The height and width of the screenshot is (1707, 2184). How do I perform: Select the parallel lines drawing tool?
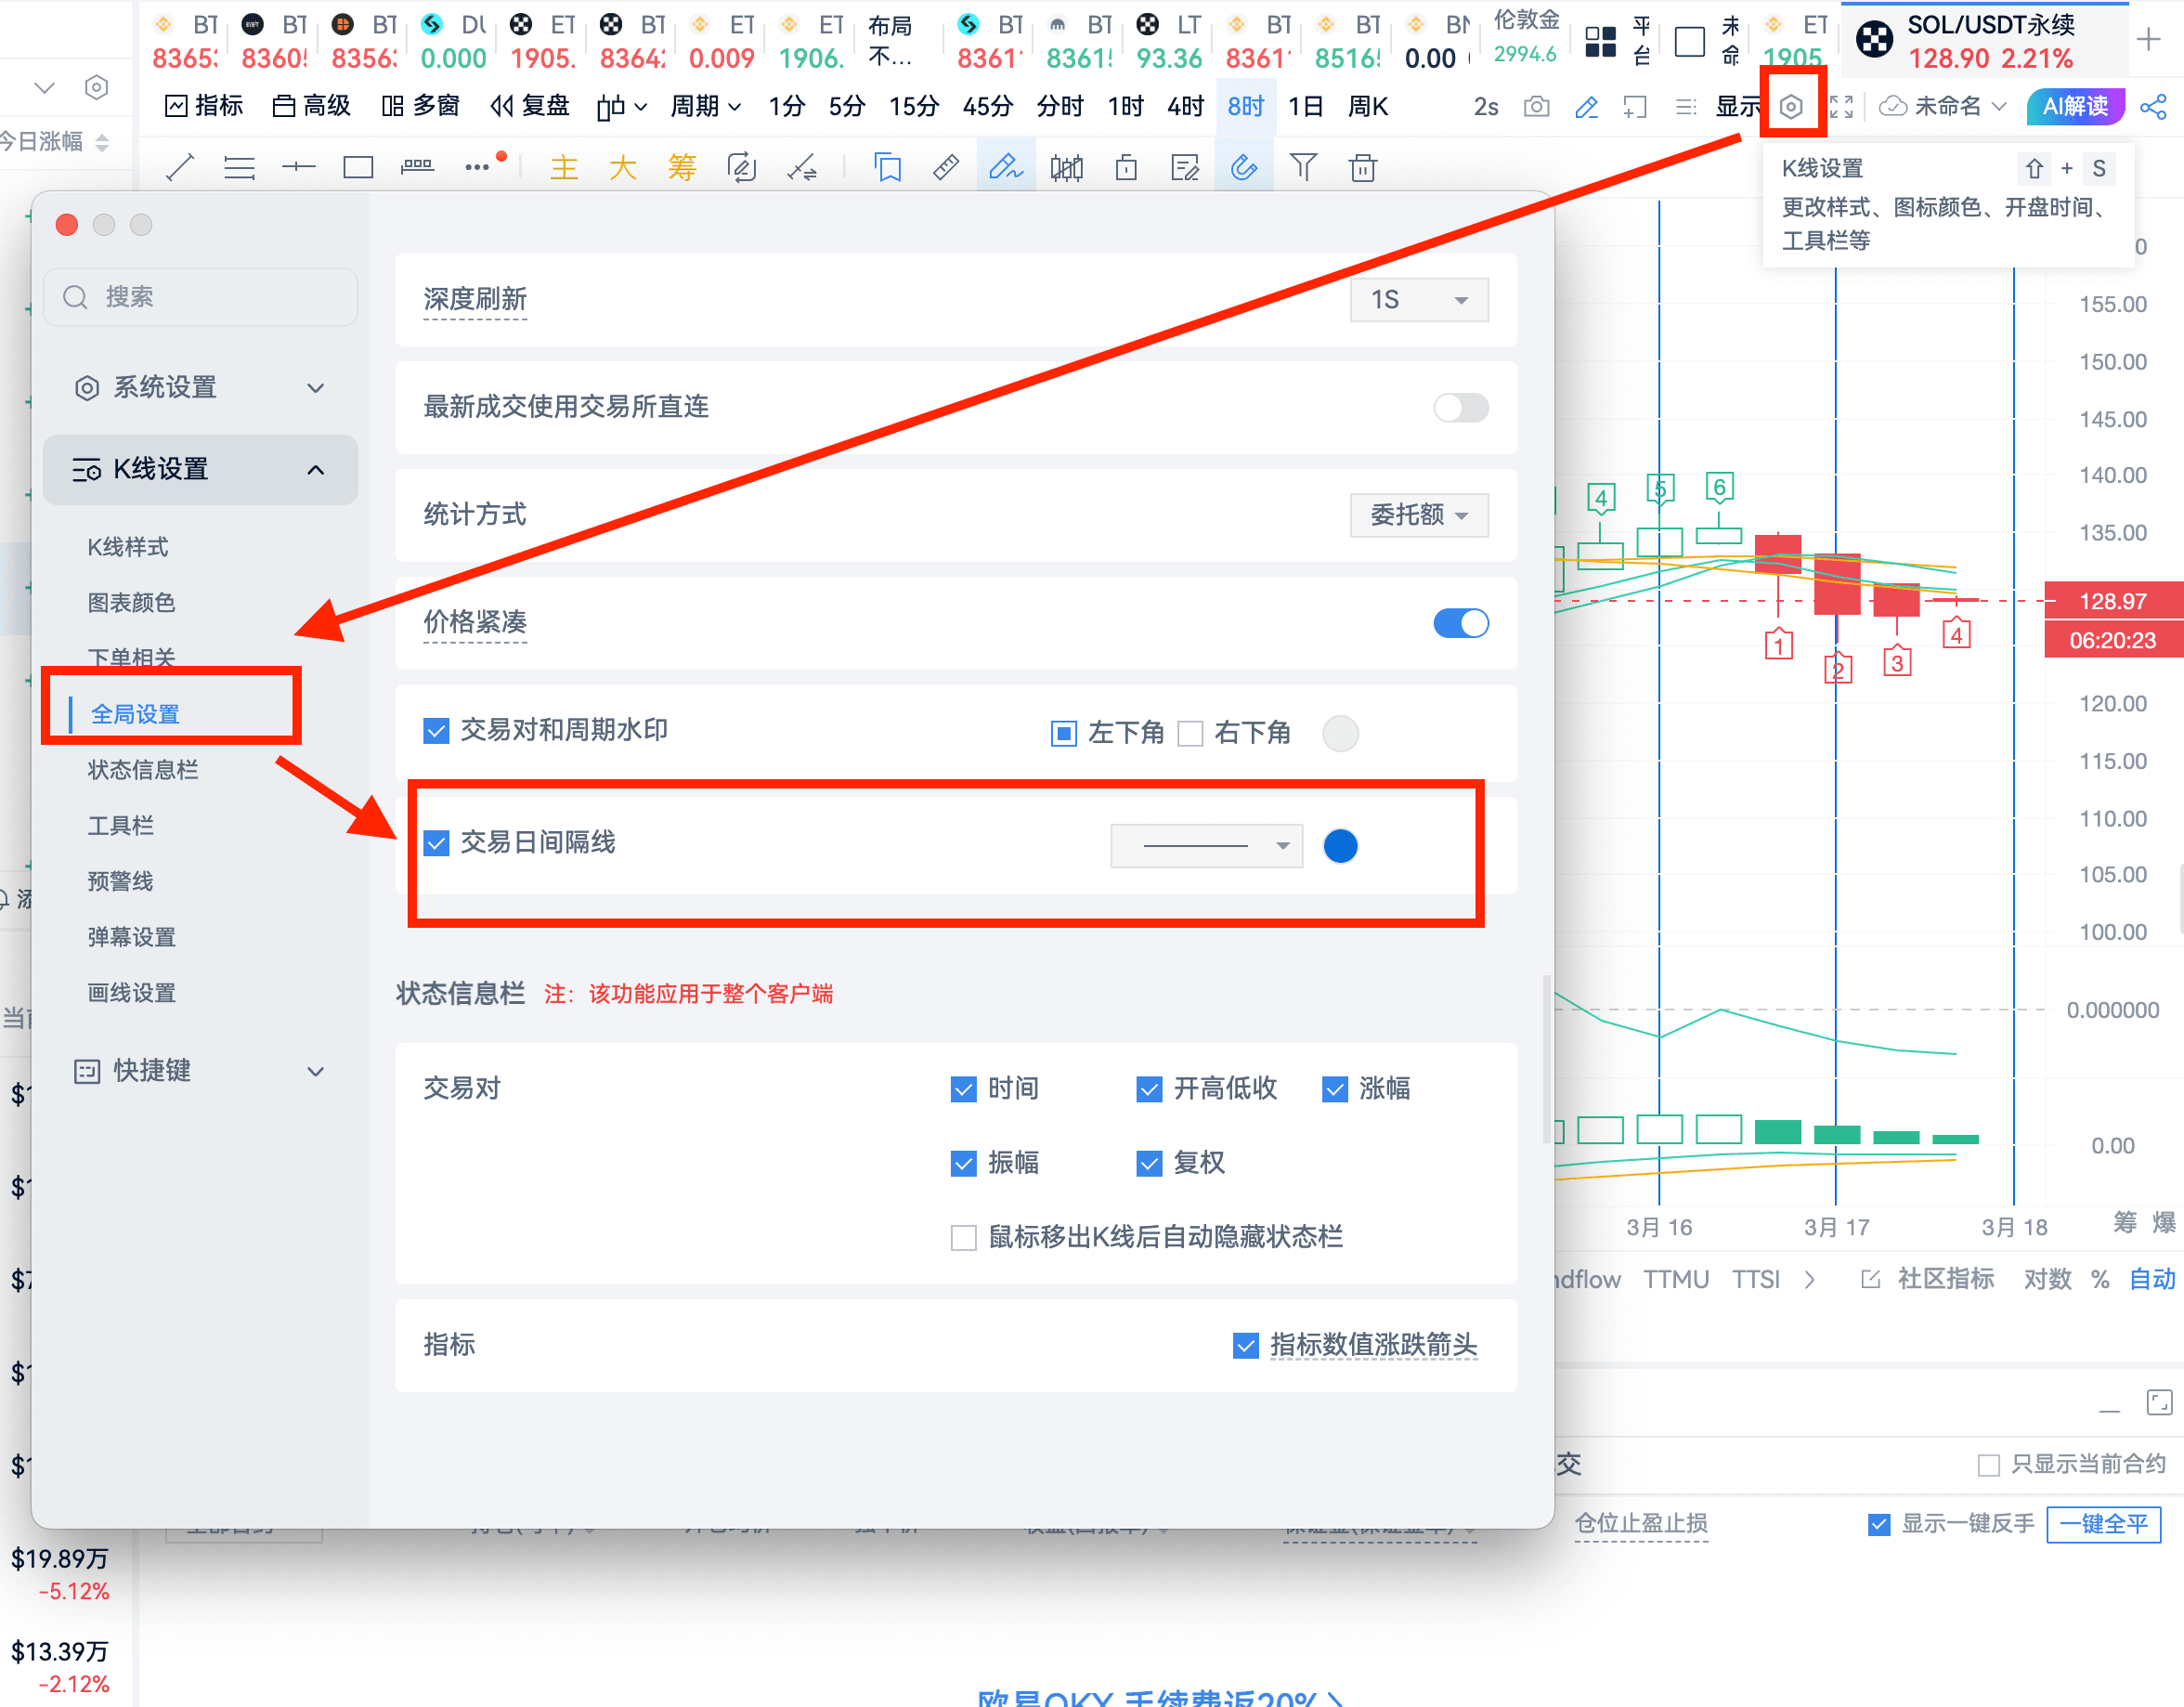239,167
